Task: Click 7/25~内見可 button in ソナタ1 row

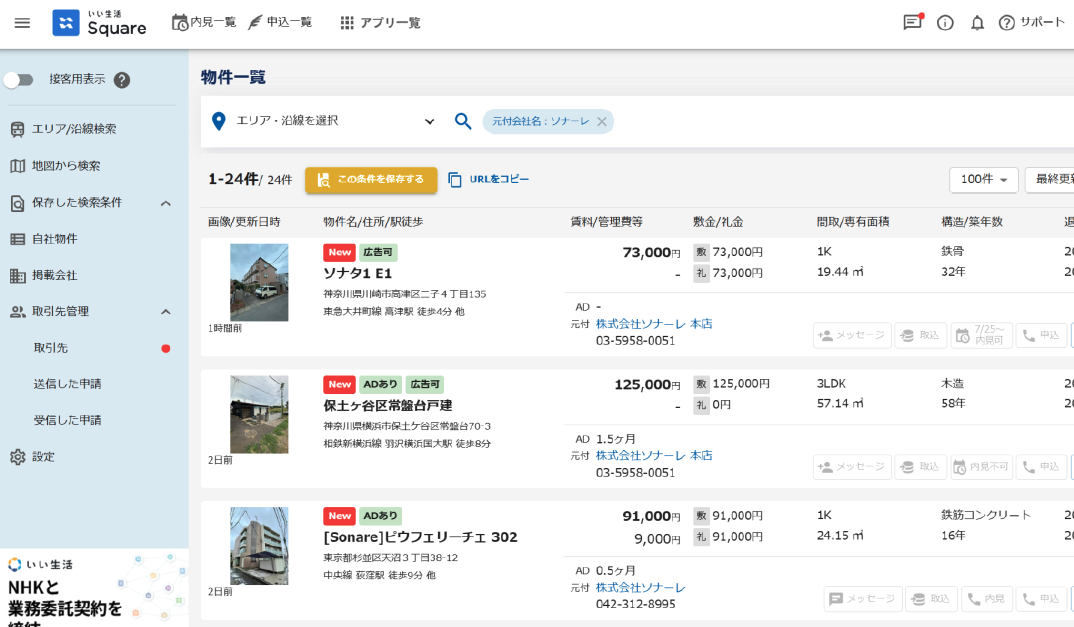Action: pos(982,335)
